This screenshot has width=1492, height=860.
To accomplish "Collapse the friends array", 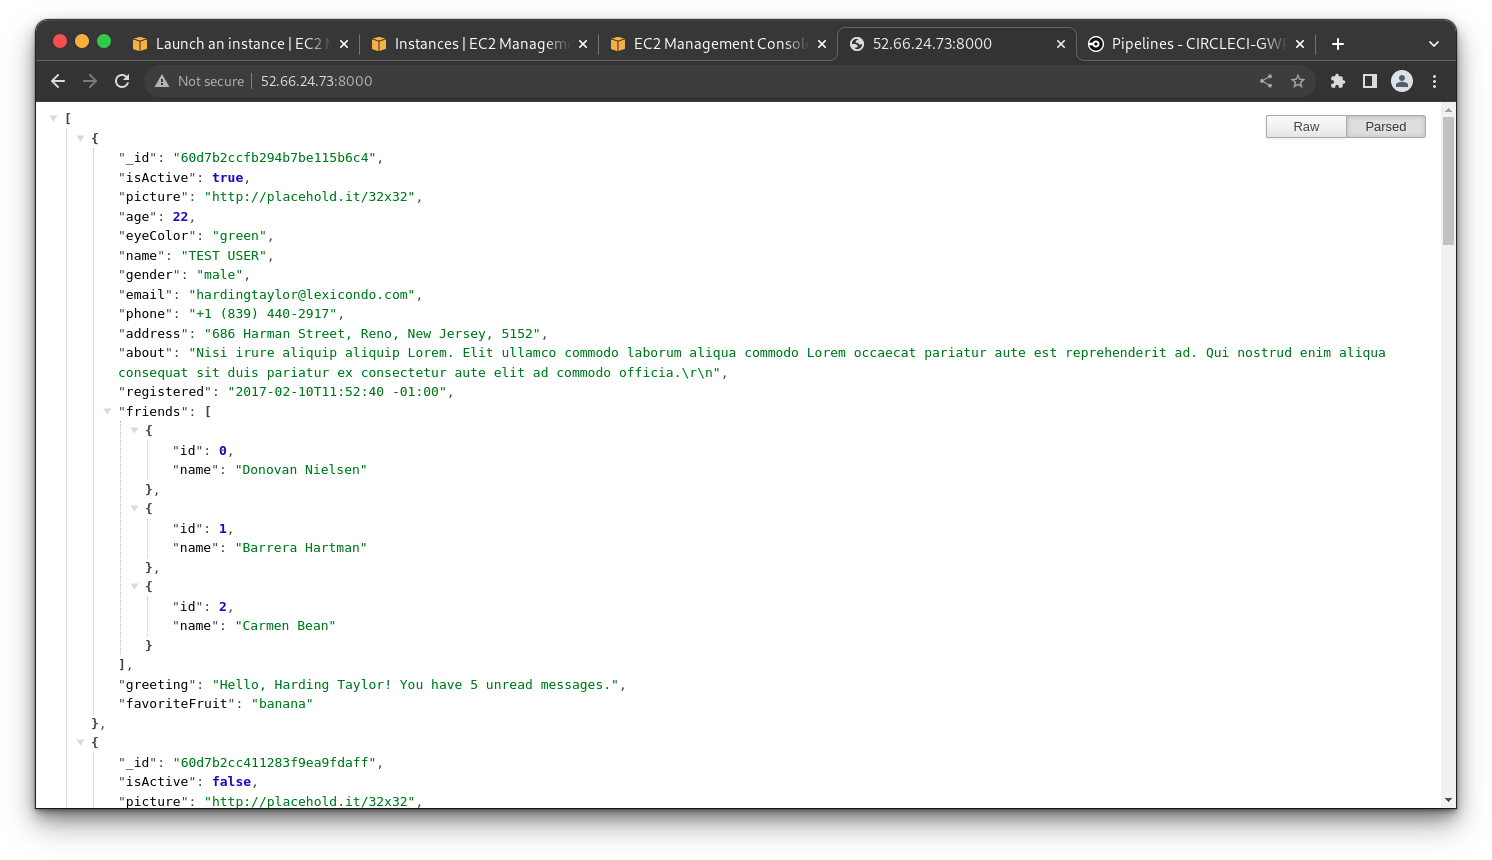I will pyautogui.click(x=107, y=411).
